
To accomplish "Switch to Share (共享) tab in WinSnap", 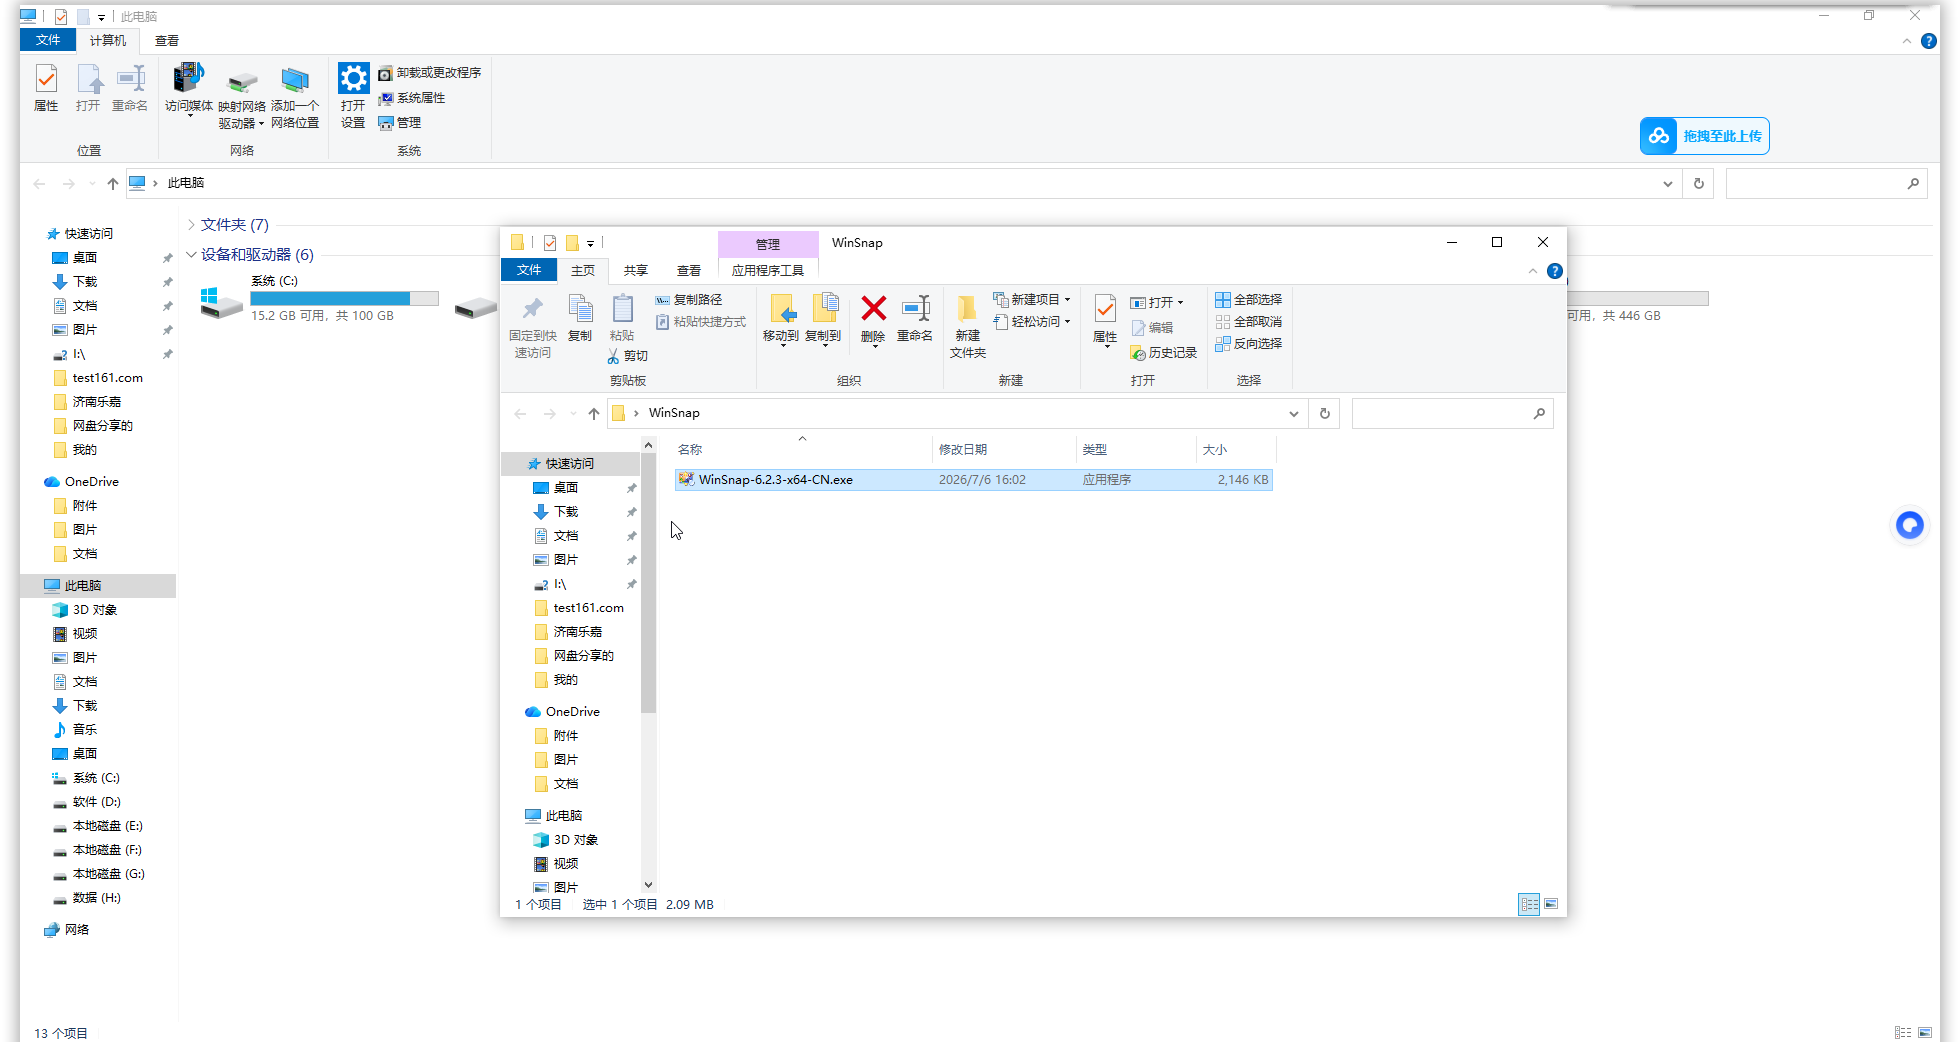I will [636, 271].
